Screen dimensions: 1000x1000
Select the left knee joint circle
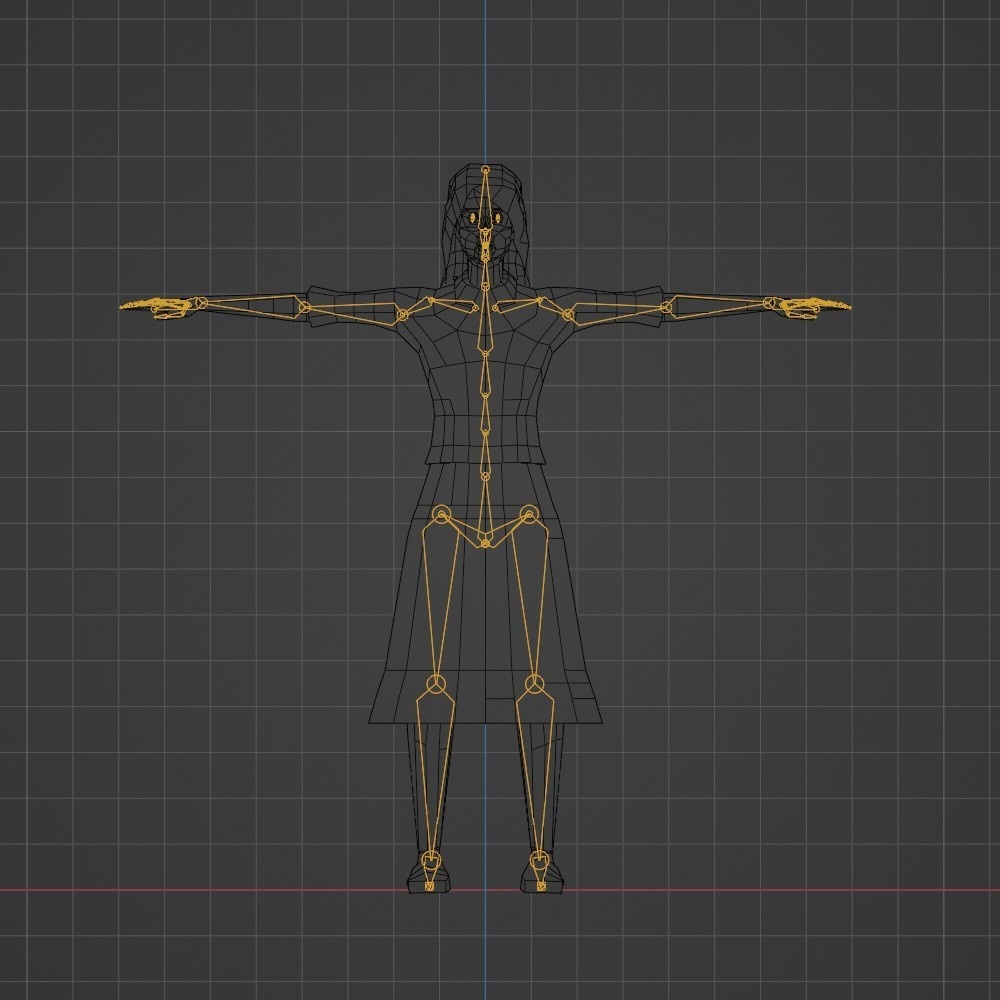pos(435,685)
